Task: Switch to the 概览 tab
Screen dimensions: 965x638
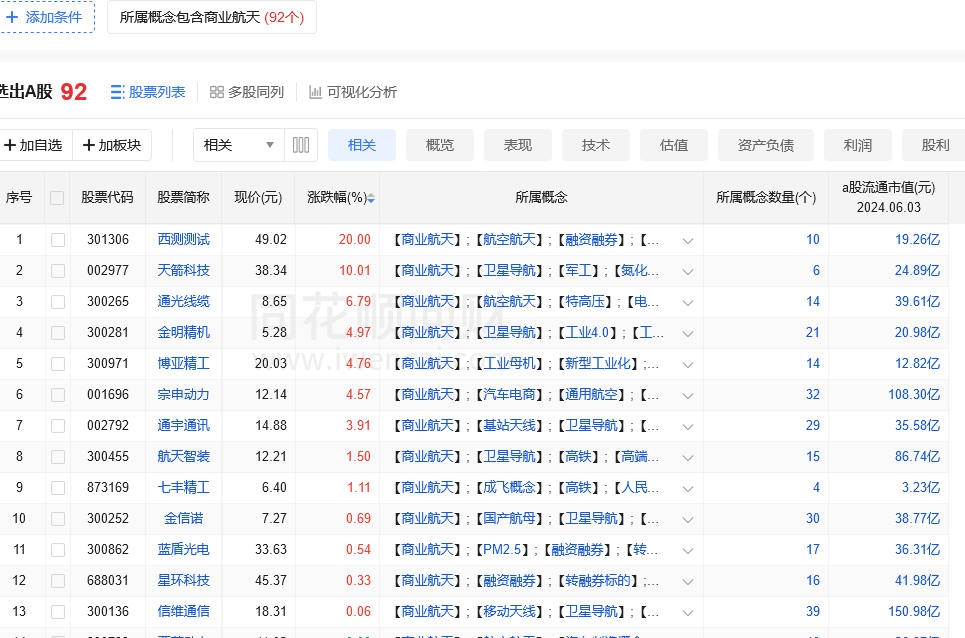Action: coord(440,145)
